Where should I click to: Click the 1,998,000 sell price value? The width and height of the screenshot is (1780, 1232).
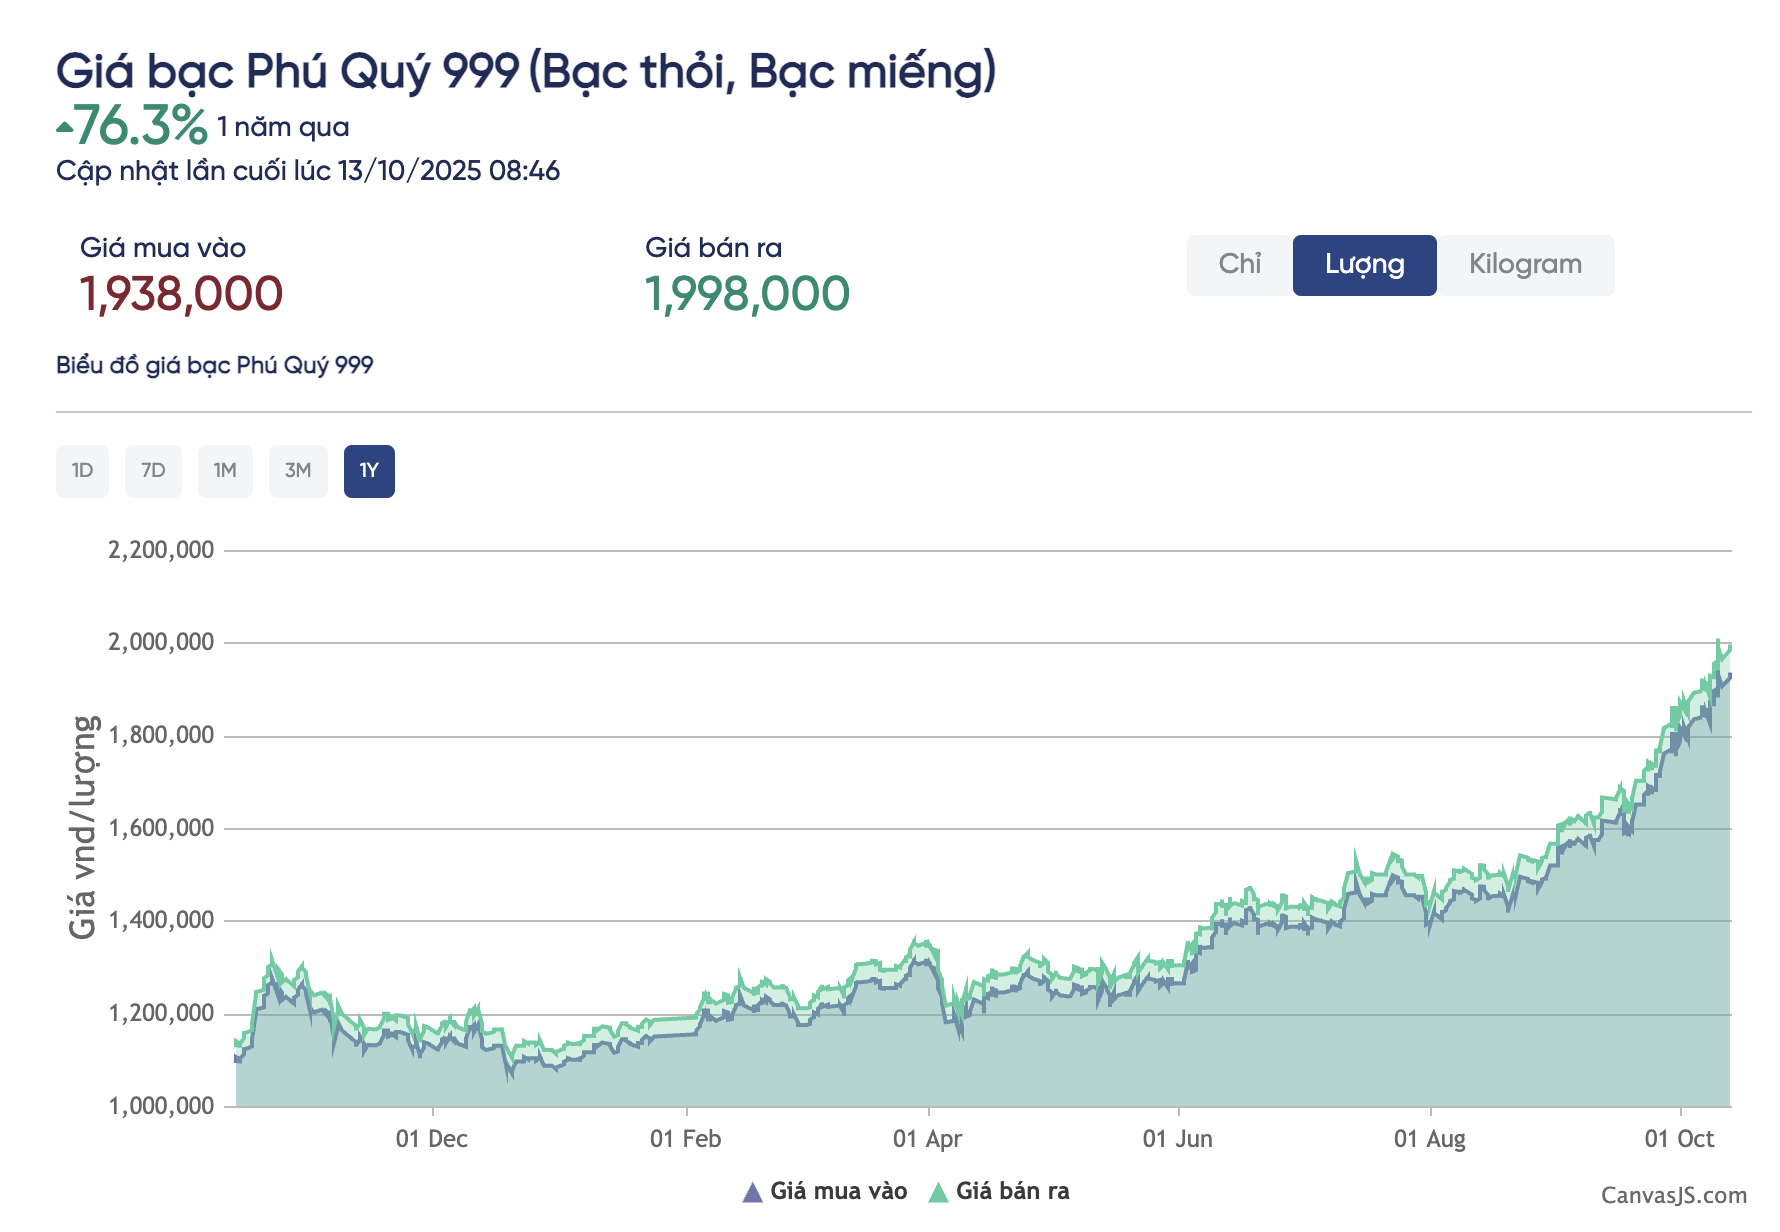[x=747, y=294]
